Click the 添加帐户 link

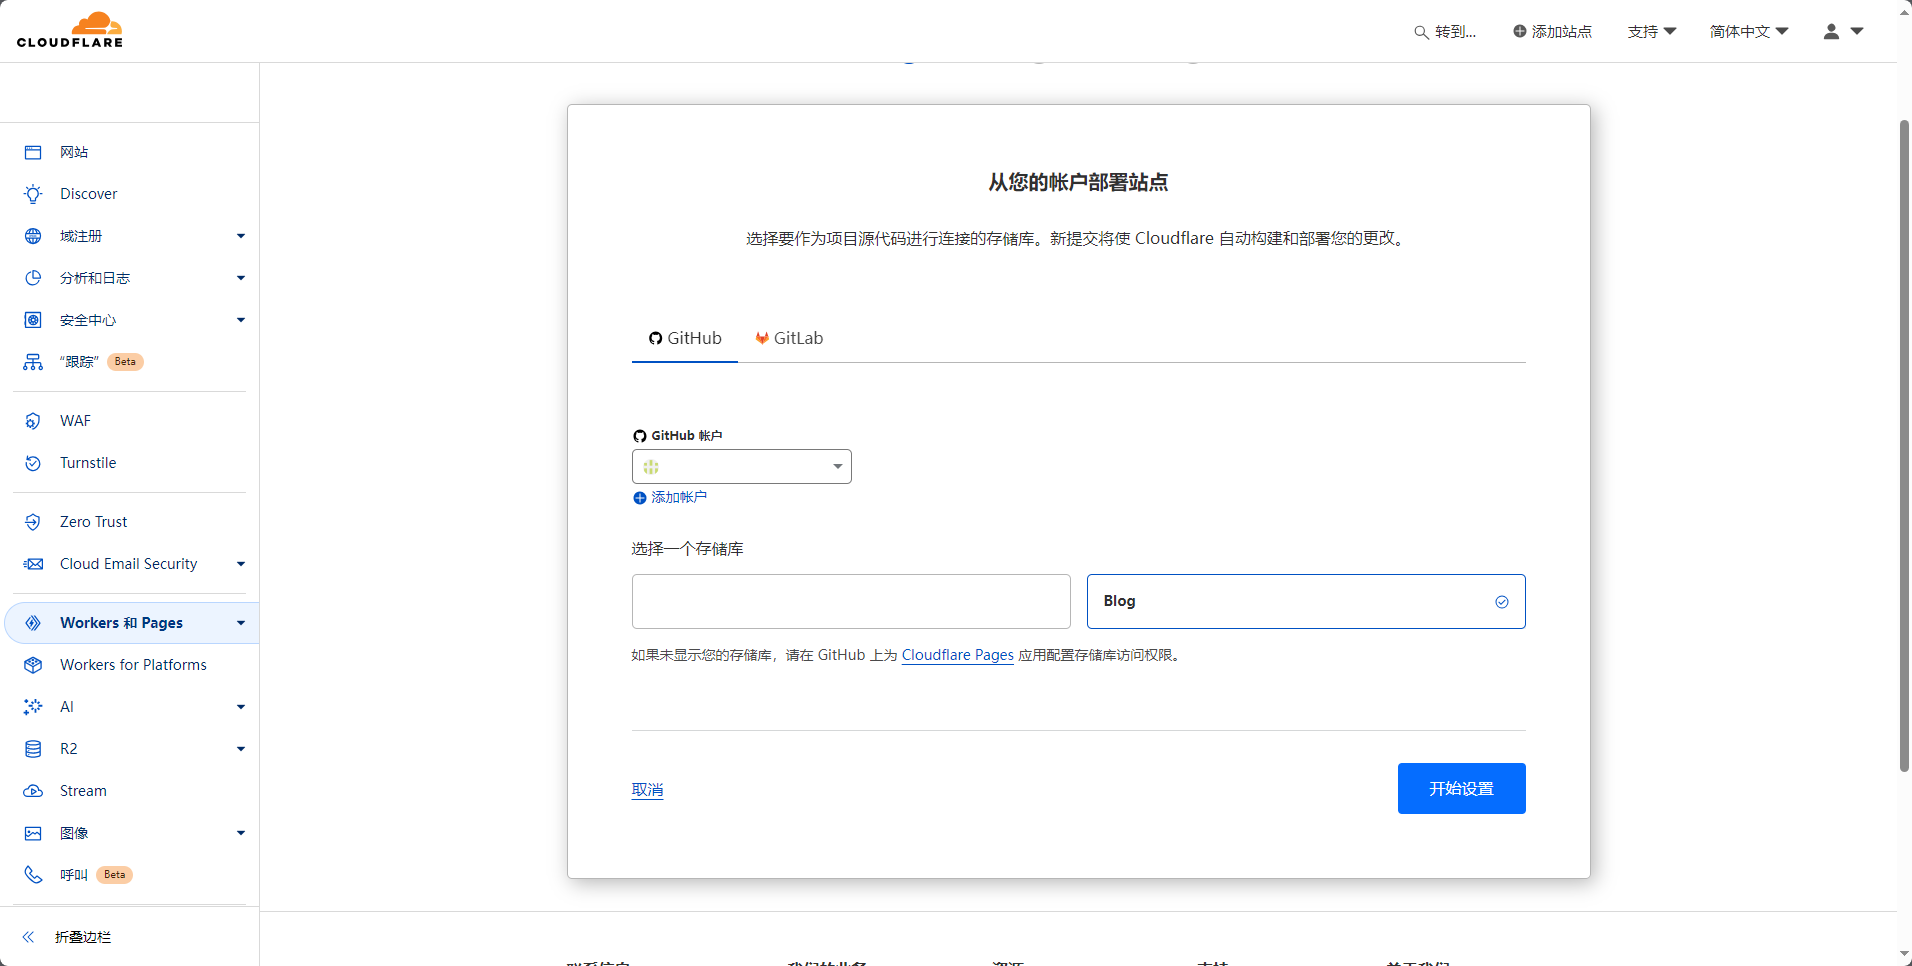(x=679, y=497)
